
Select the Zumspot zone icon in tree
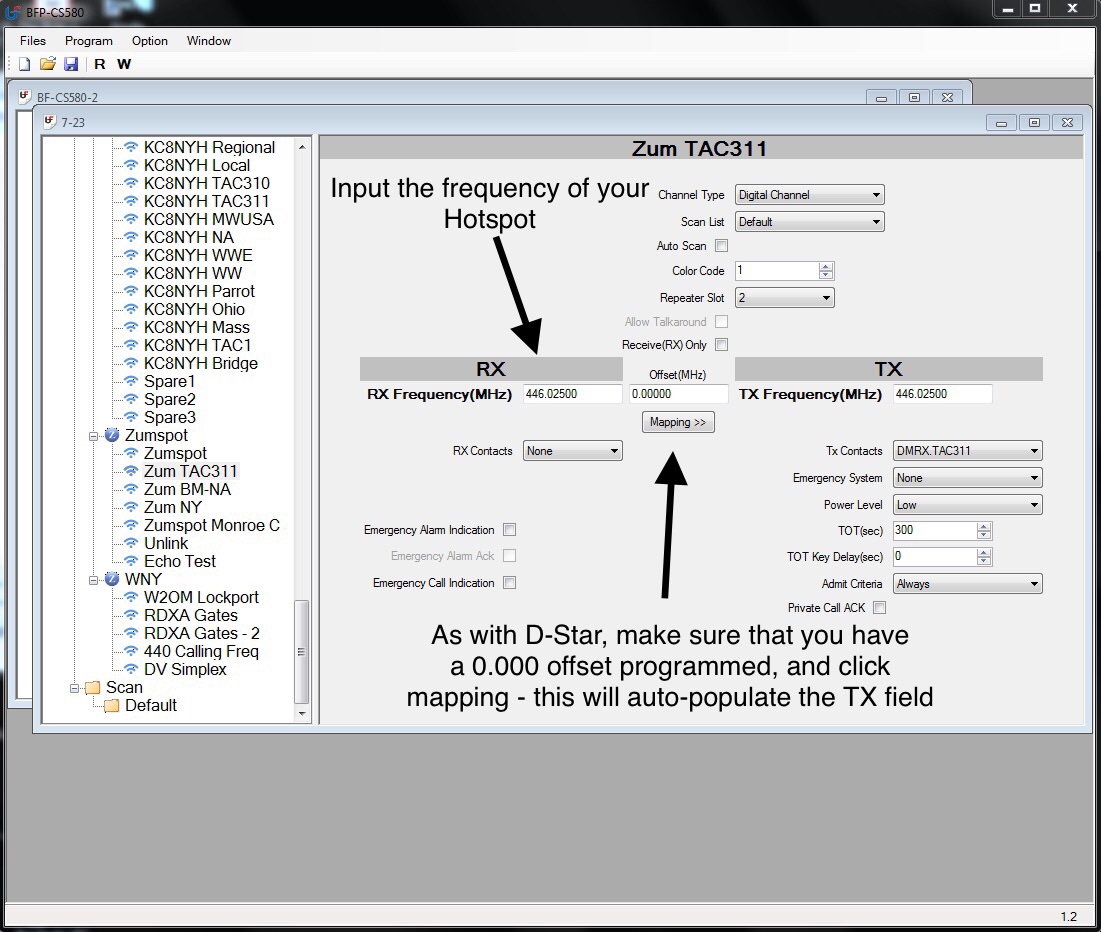pos(112,436)
